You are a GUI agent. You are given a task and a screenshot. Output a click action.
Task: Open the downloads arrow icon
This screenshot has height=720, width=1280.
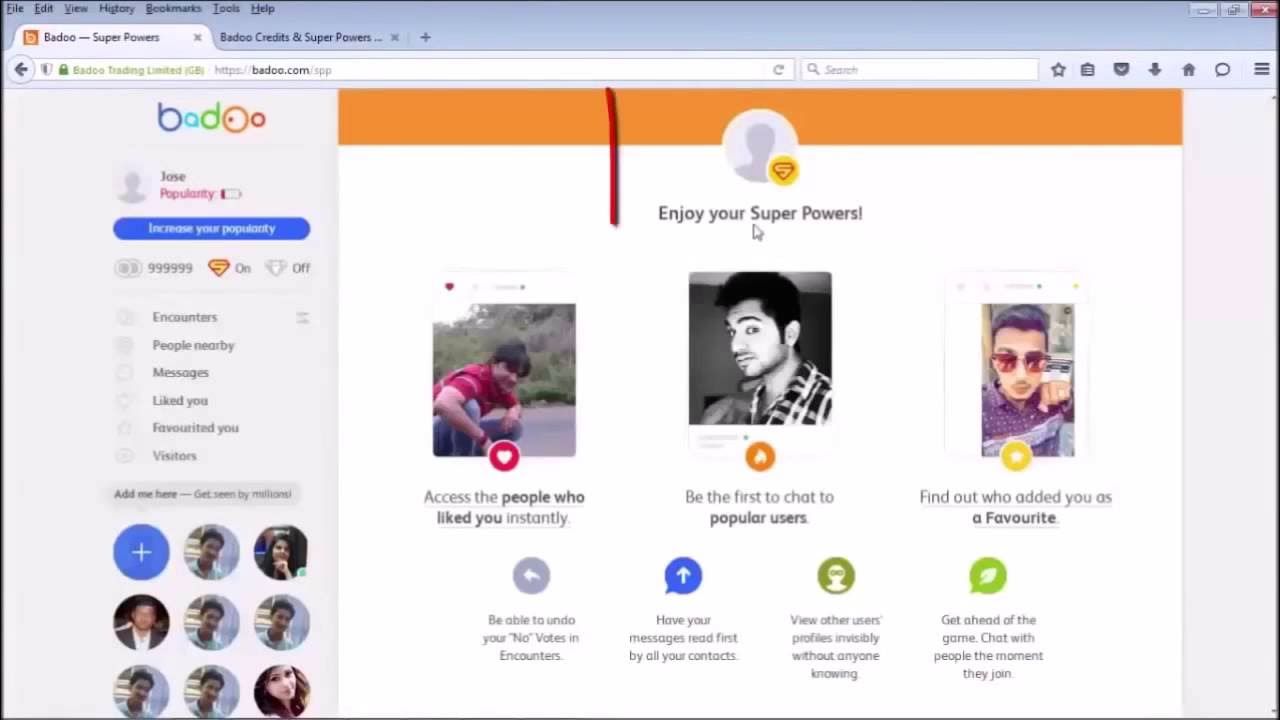click(1155, 70)
